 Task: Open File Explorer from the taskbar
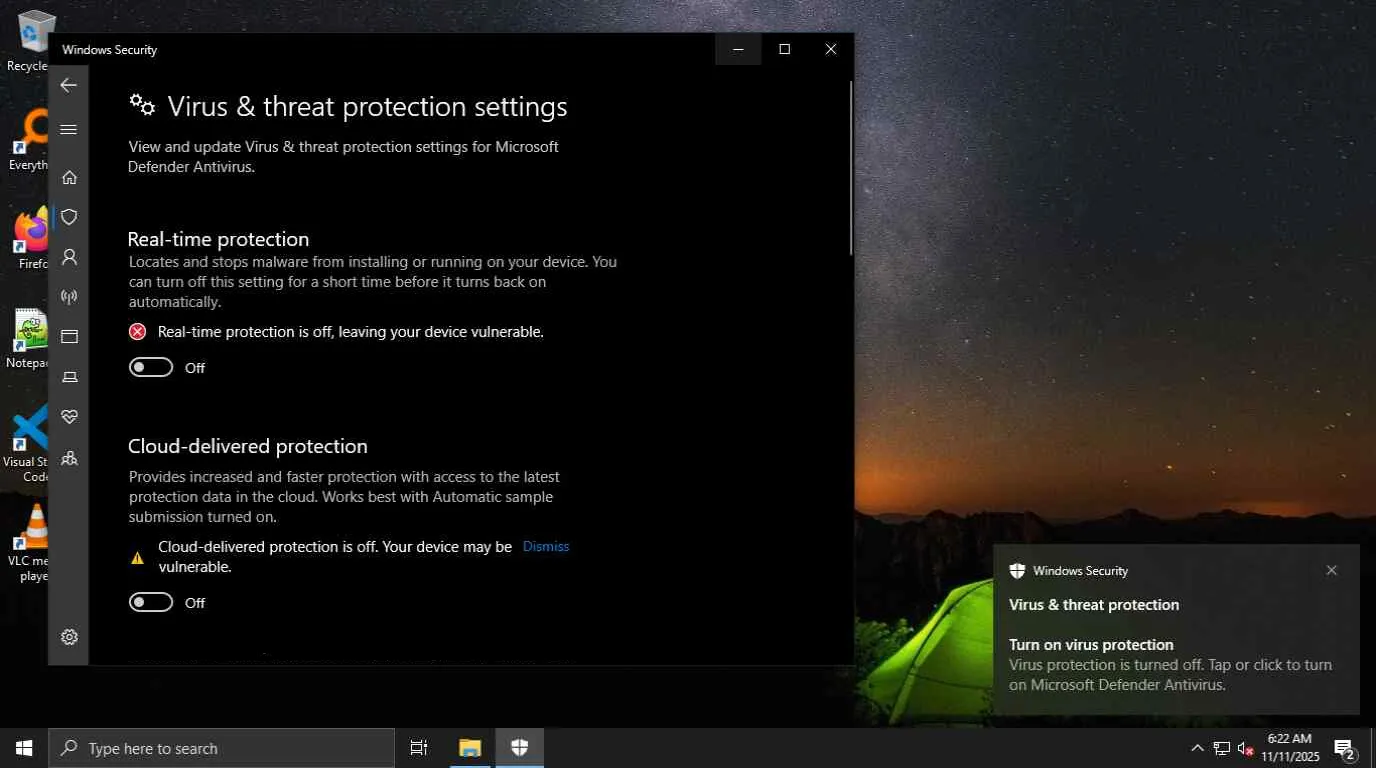470,748
